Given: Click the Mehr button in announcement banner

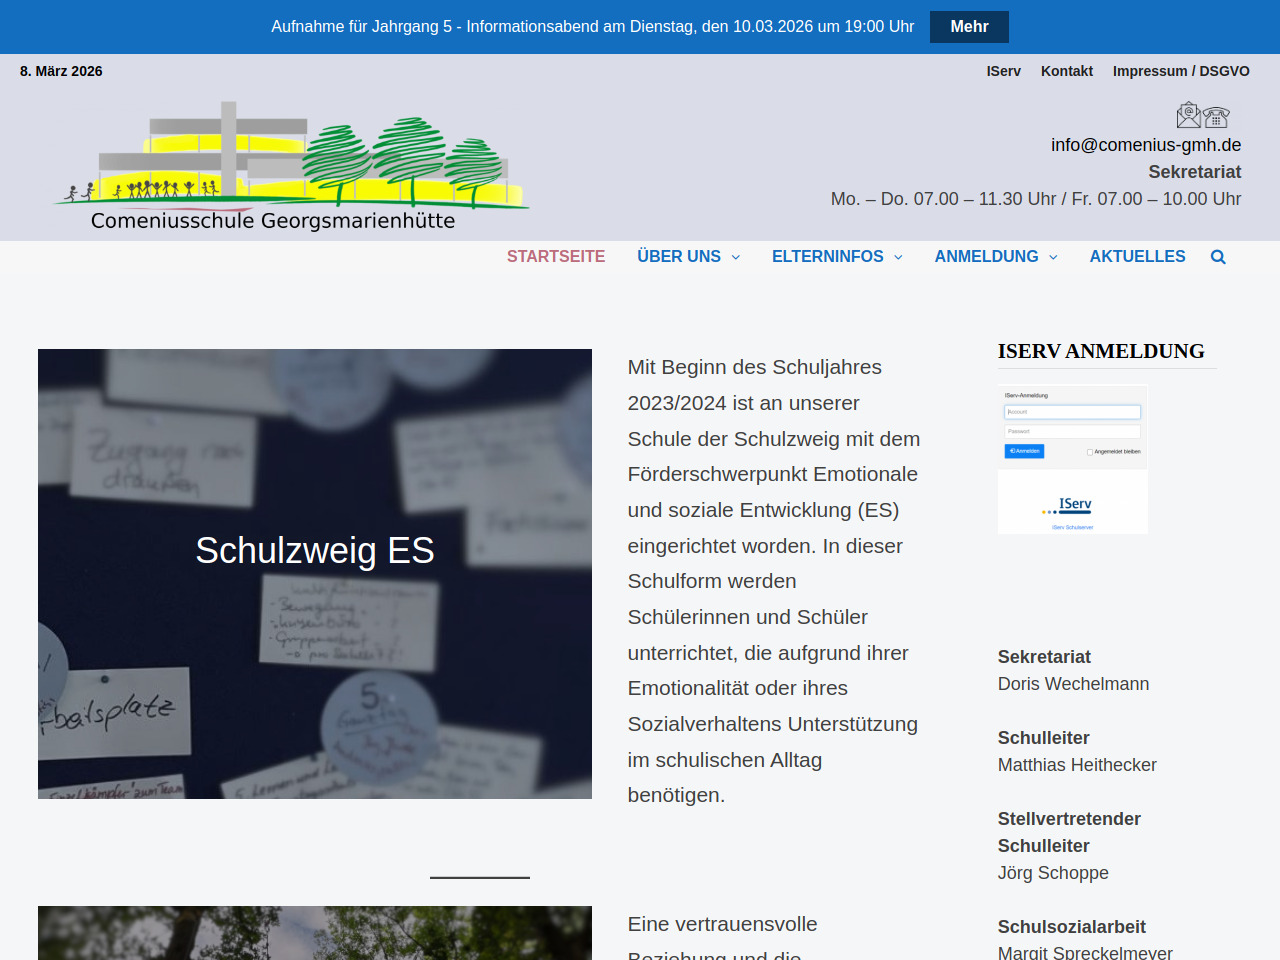Looking at the screenshot, I should (968, 27).
